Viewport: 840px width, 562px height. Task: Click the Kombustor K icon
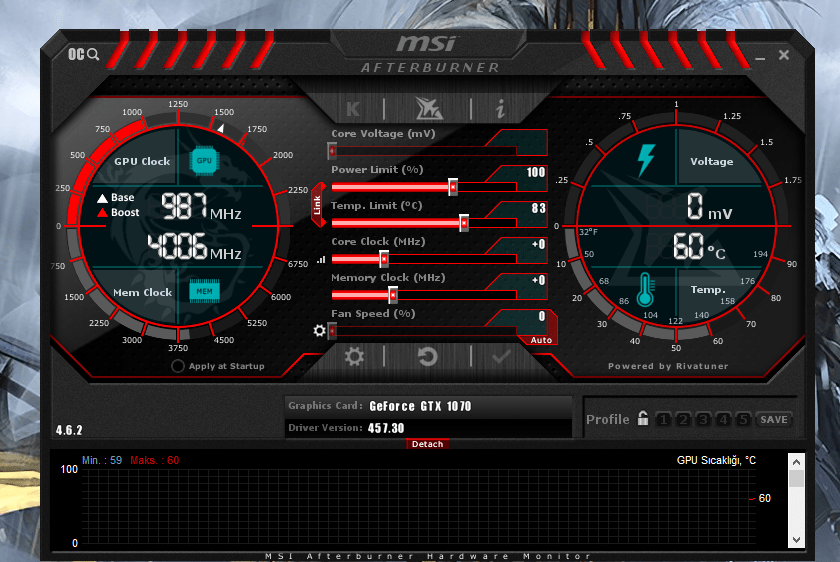tap(353, 109)
